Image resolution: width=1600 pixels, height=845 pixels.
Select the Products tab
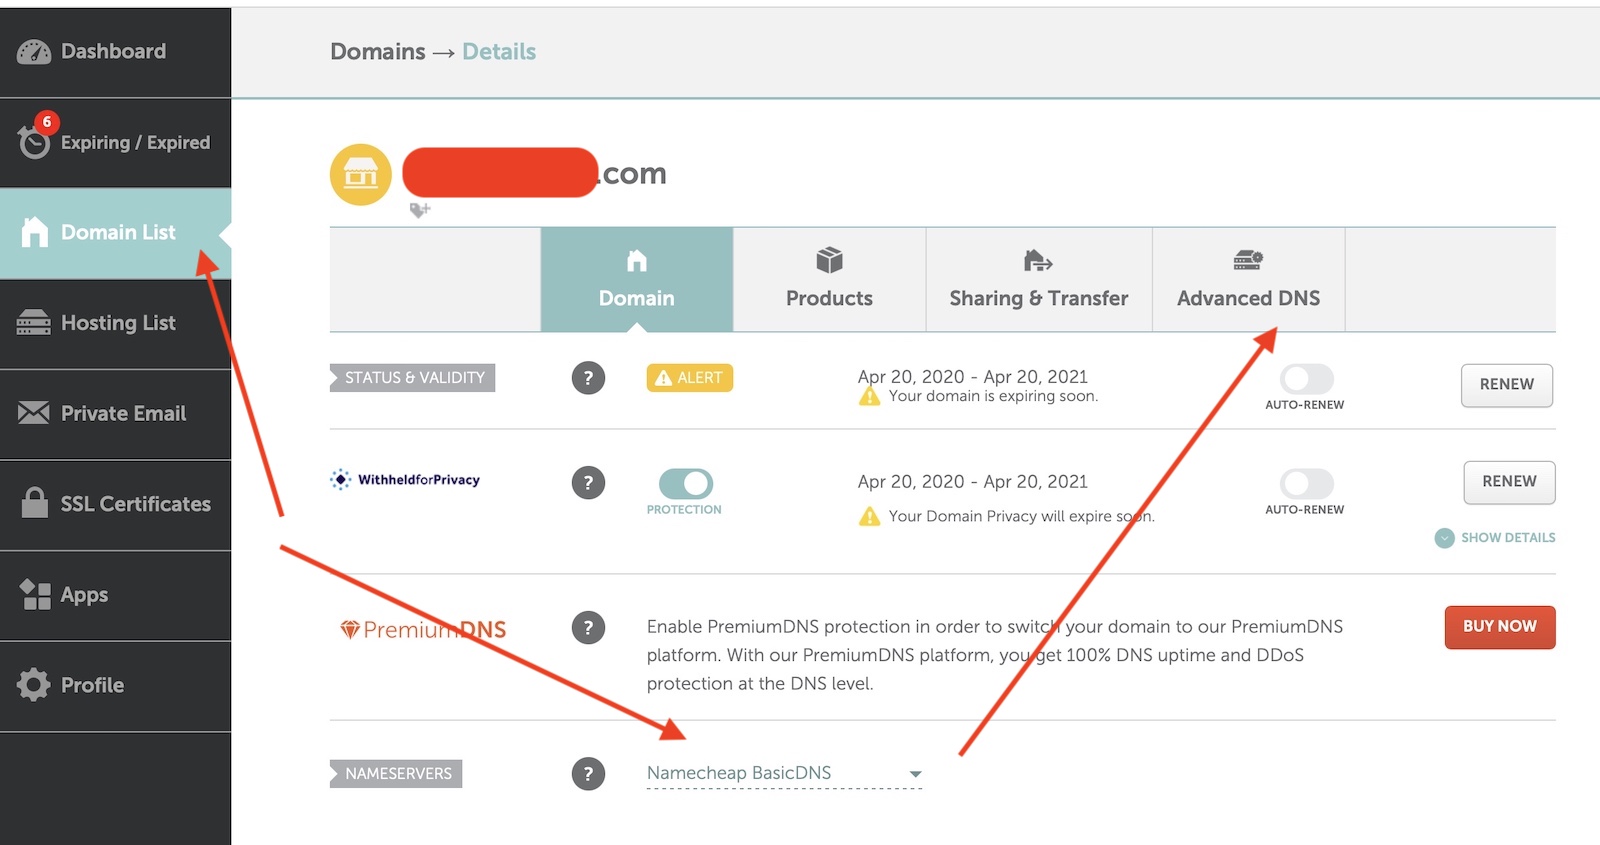click(x=829, y=280)
